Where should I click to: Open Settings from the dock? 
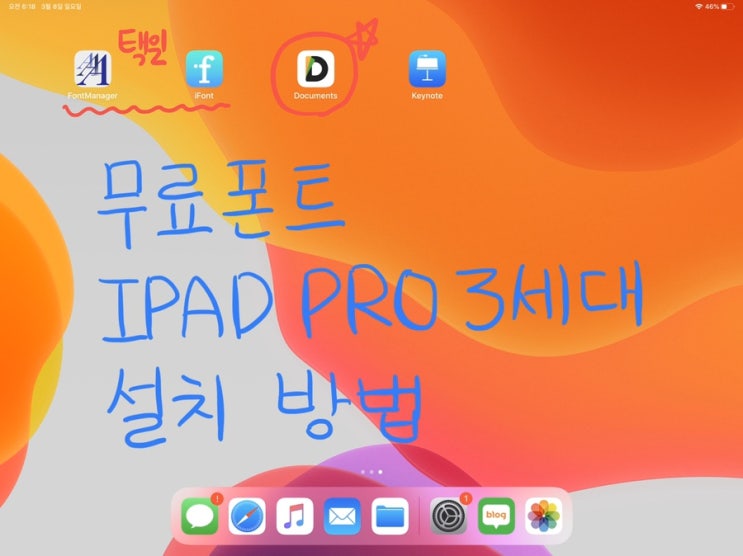(x=449, y=516)
